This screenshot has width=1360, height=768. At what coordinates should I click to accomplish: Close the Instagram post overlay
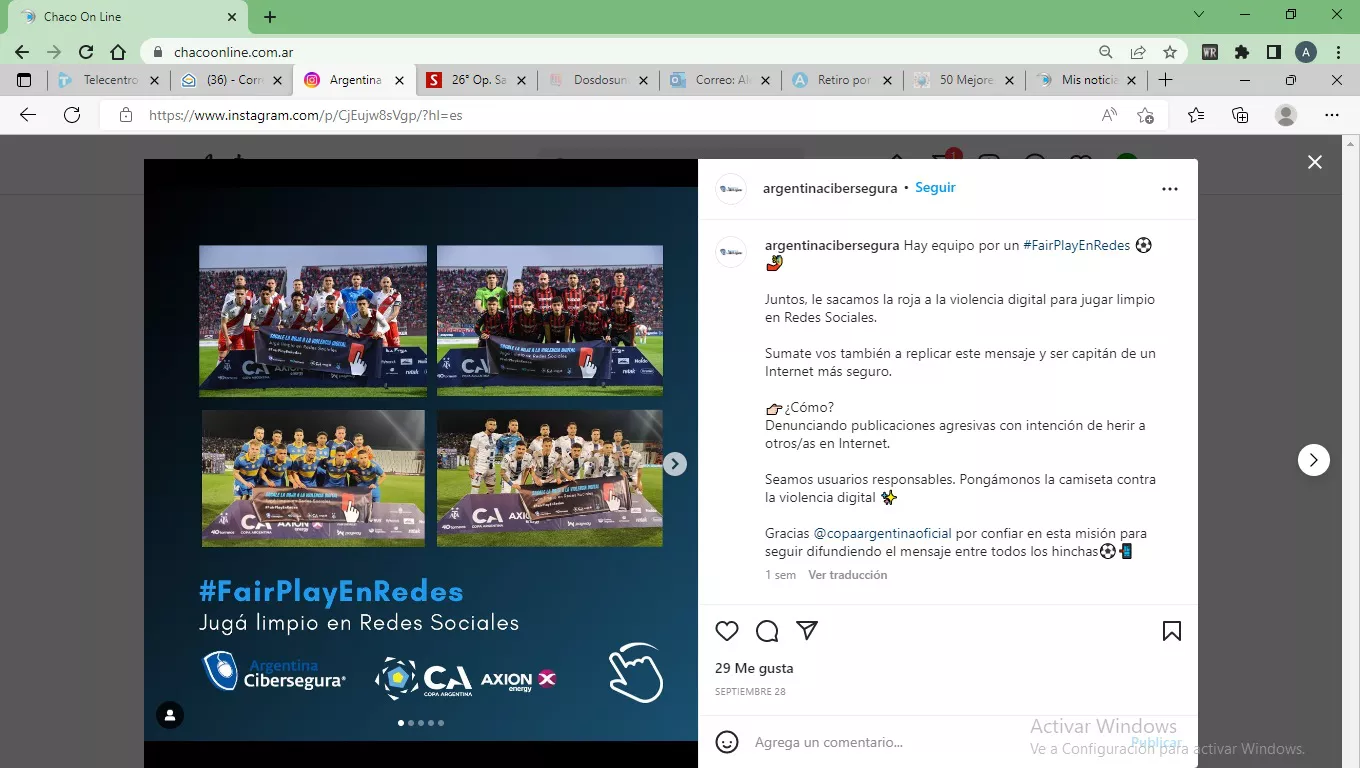(1314, 162)
